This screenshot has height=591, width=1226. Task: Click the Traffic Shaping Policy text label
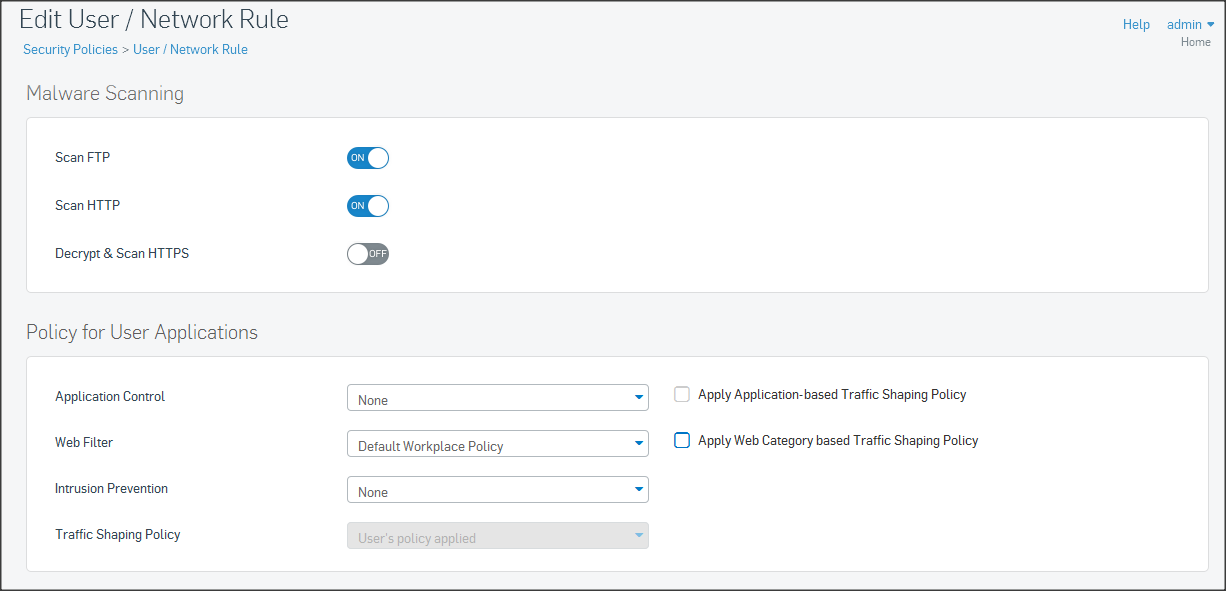point(118,535)
